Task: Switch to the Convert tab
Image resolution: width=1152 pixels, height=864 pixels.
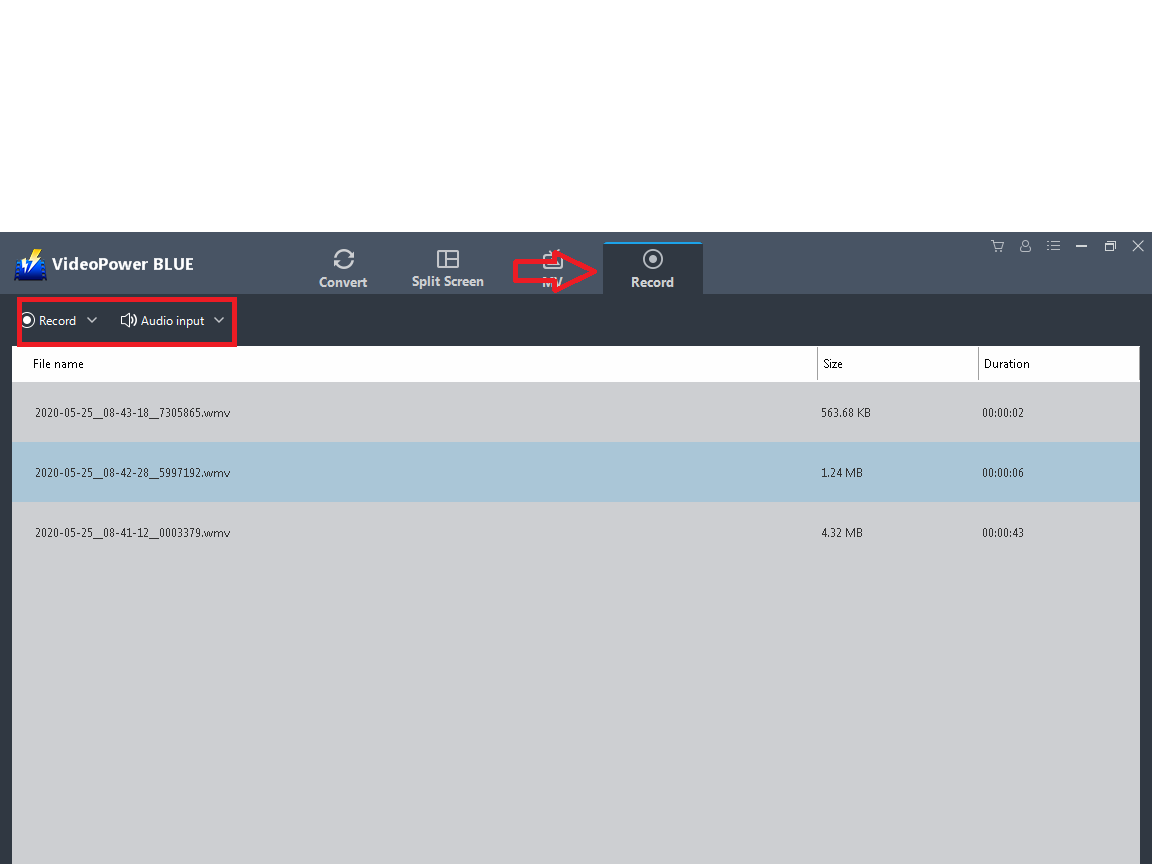Action: point(343,268)
